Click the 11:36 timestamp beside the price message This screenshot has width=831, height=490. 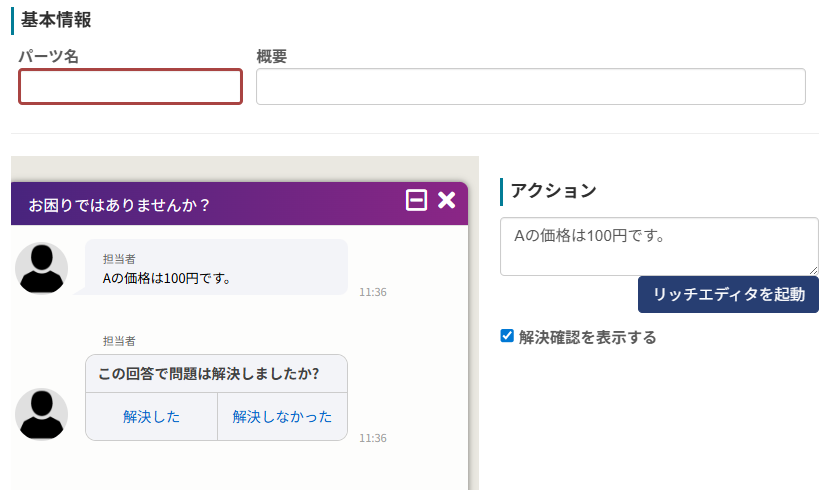point(372,292)
